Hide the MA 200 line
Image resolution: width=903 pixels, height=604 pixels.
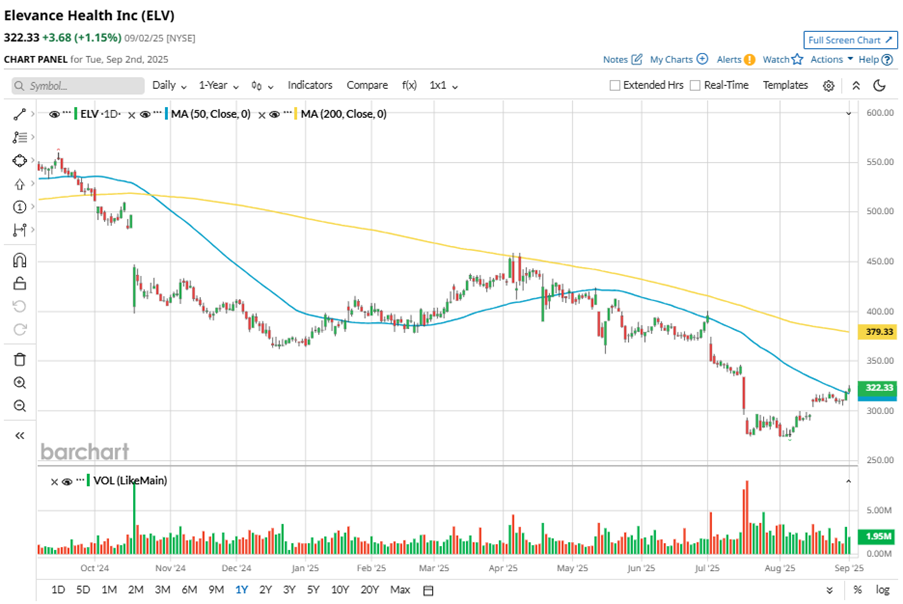[274, 114]
